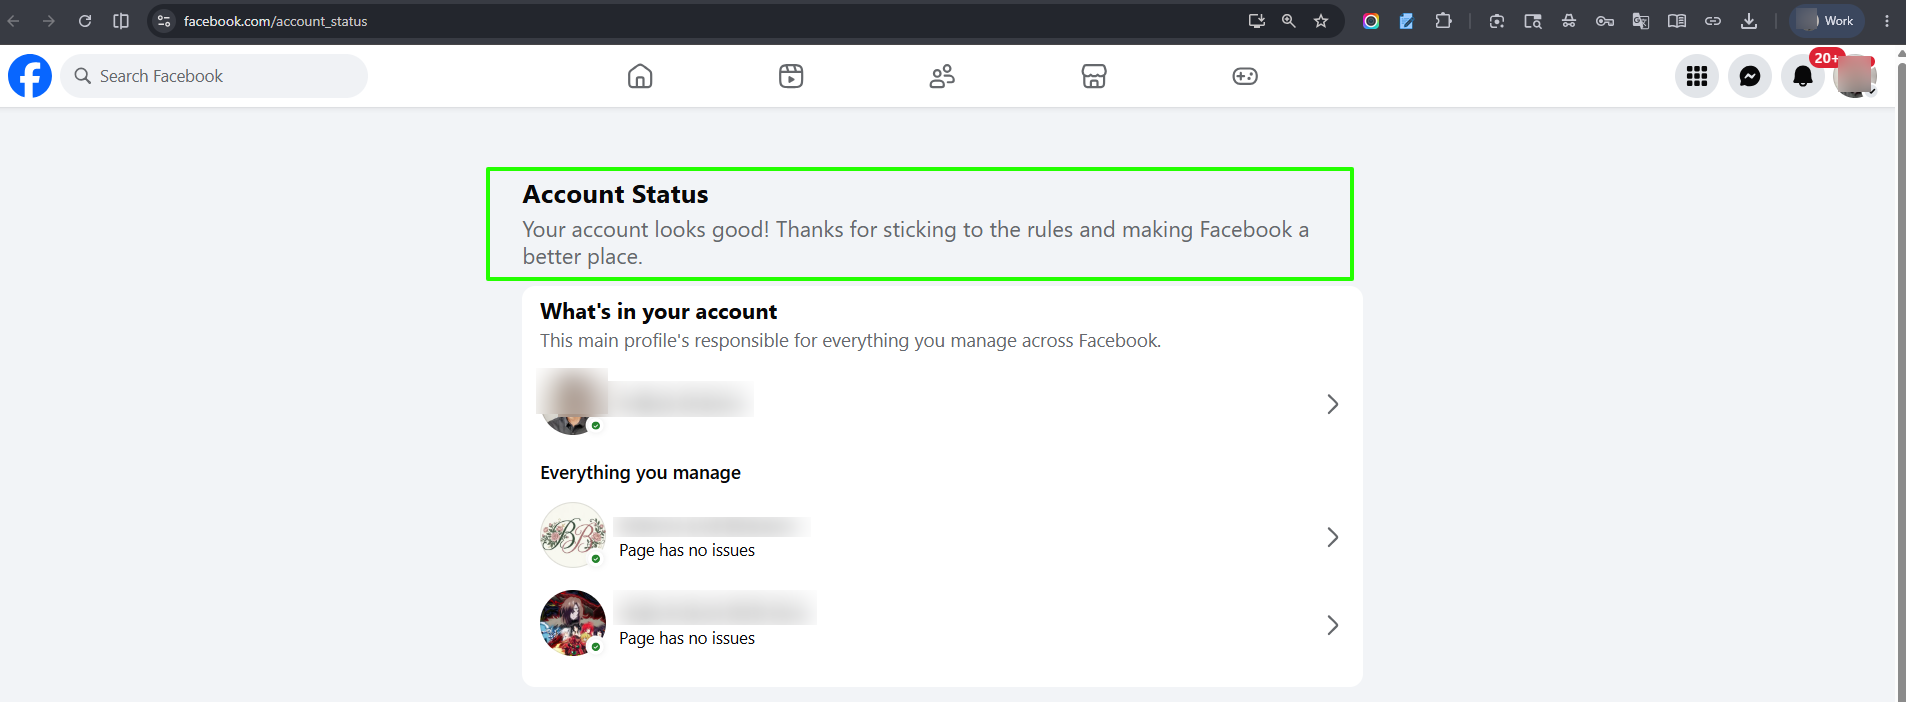The image size is (1906, 702).
Task: Open the password key icon
Action: click(1605, 21)
